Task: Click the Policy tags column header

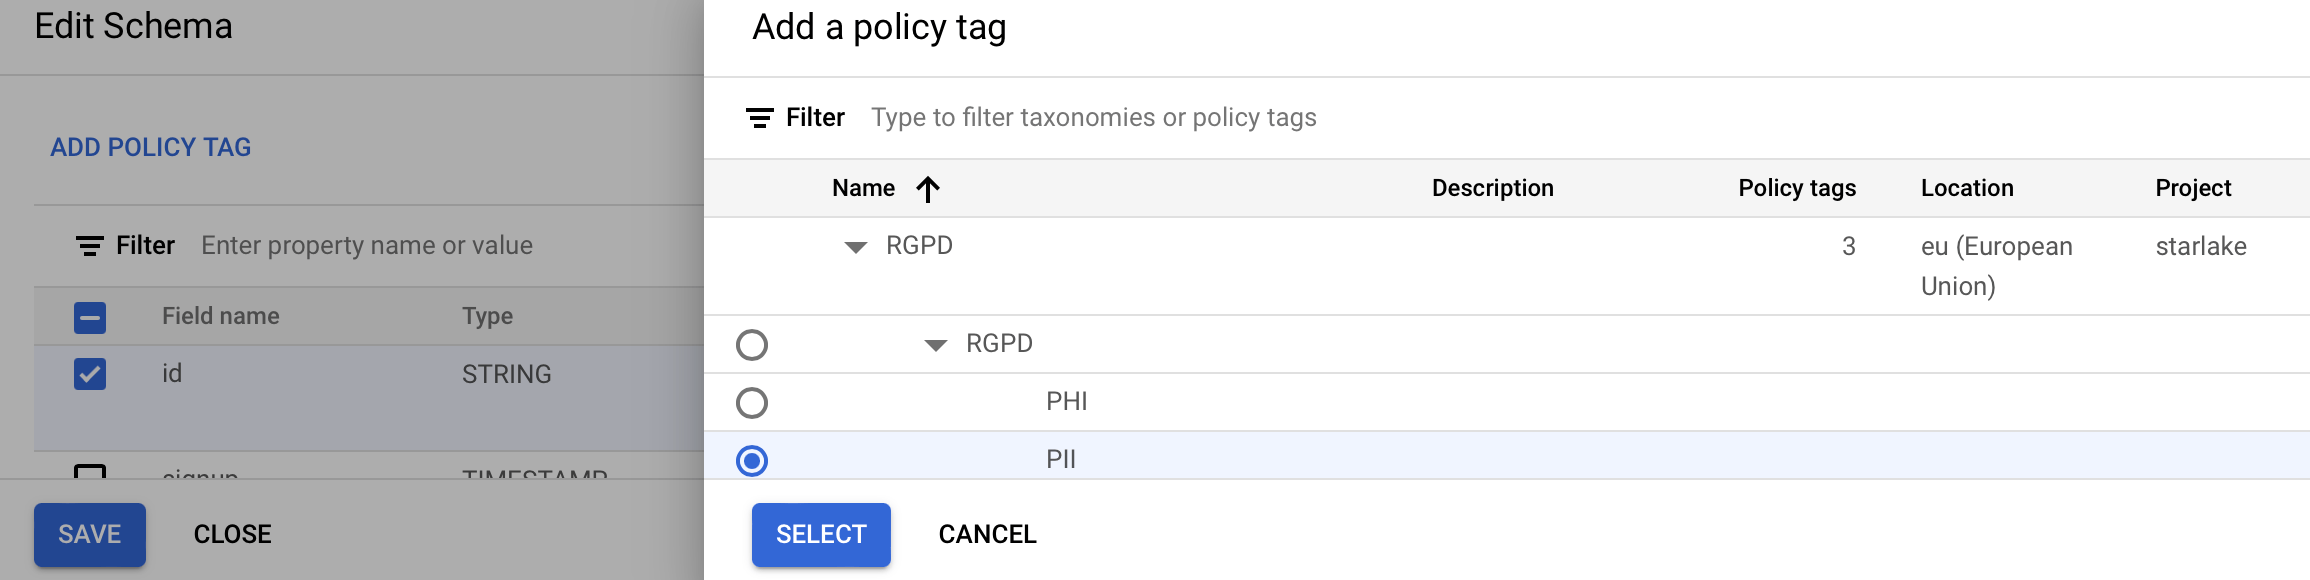Action: click(x=1796, y=188)
